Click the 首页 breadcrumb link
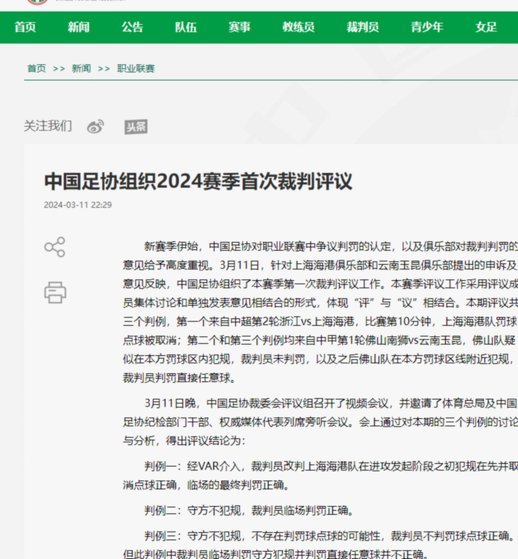Viewport: 518px width, 559px height. [x=37, y=68]
